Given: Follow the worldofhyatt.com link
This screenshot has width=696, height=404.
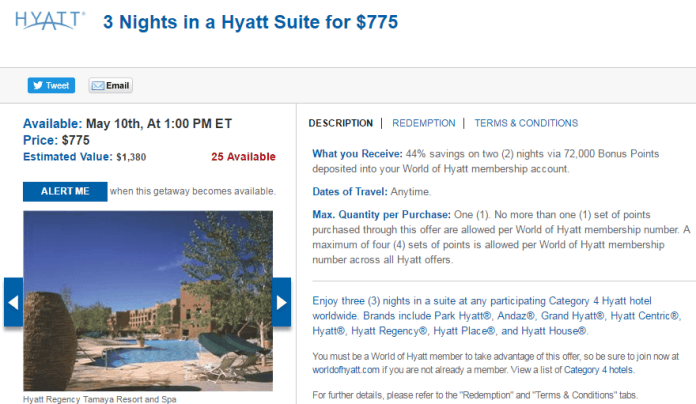Looking at the screenshot, I should [x=346, y=370].
